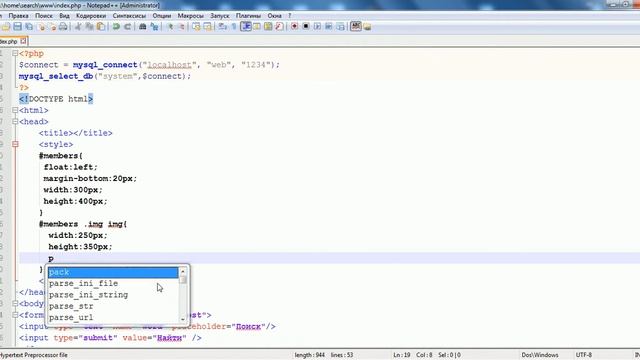Save the file with the floppy disk icon
Image resolution: width=640 pixels, height=360 pixels.
18,27
